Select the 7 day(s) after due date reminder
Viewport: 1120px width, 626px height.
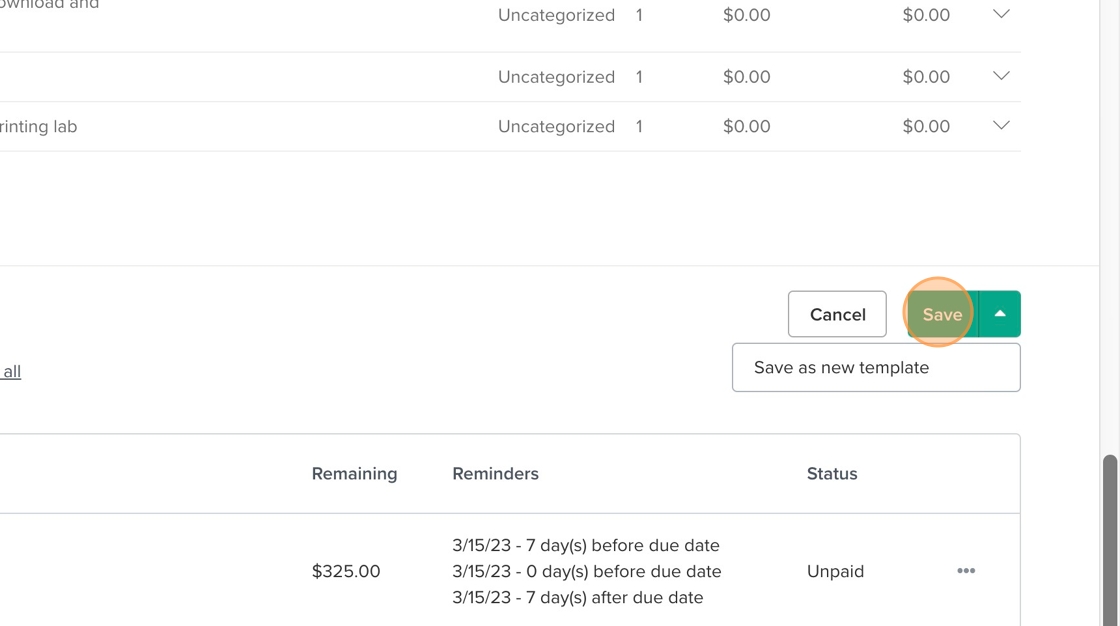point(578,597)
